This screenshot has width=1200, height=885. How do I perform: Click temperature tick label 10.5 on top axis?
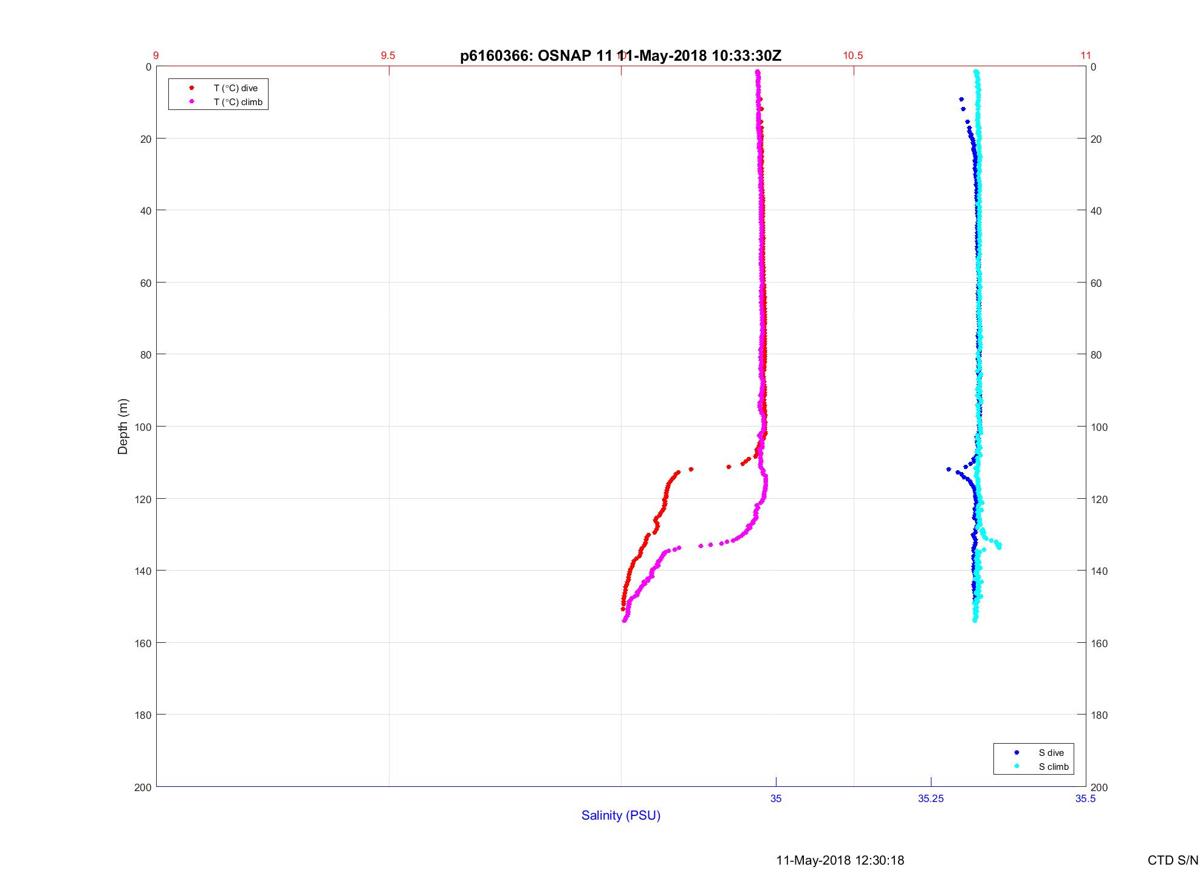click(853, 56)
